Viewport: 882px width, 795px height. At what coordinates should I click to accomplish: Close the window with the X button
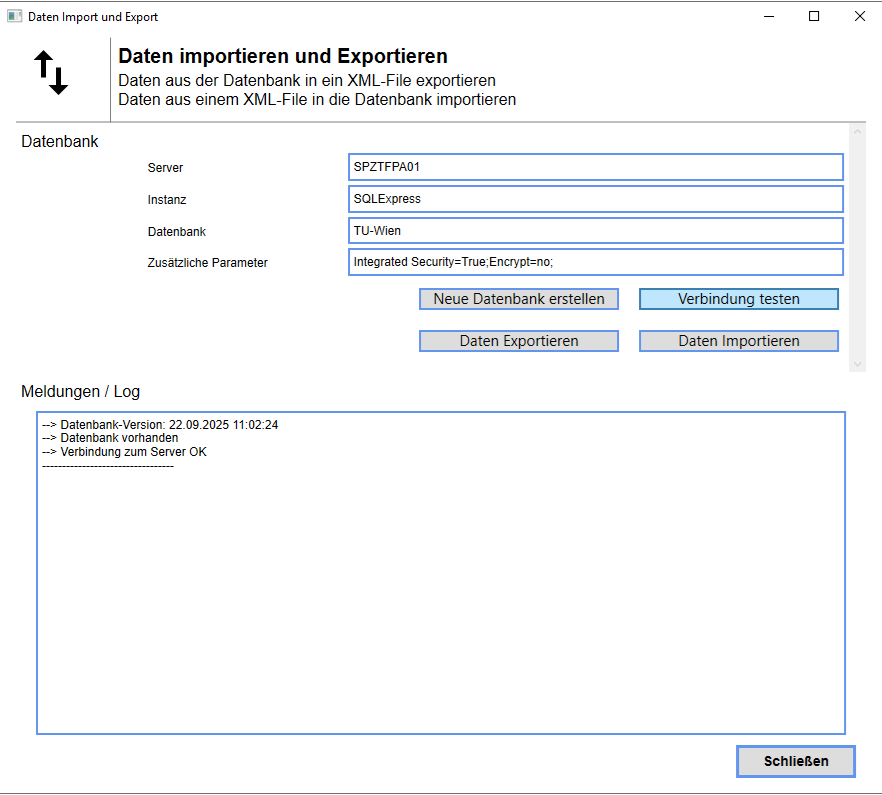coord(859,17)
